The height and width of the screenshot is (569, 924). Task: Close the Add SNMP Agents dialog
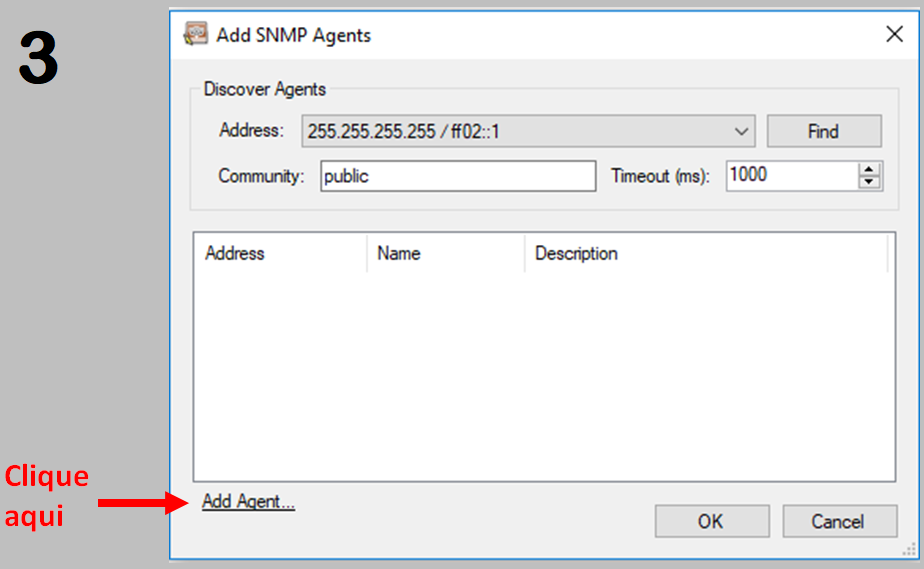click(x=894, y=34)
